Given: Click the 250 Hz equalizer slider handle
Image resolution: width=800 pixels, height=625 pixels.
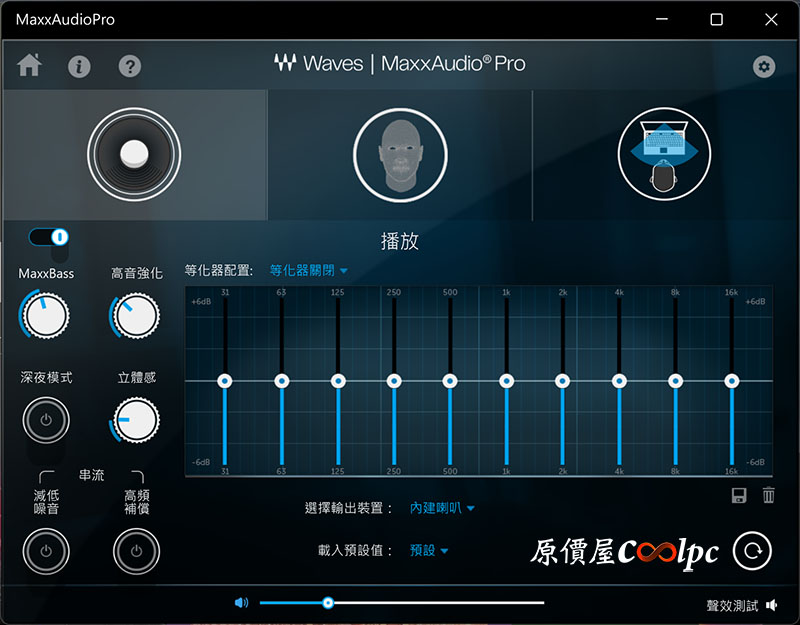Looking at the screenshot, I should pos(394,381).
